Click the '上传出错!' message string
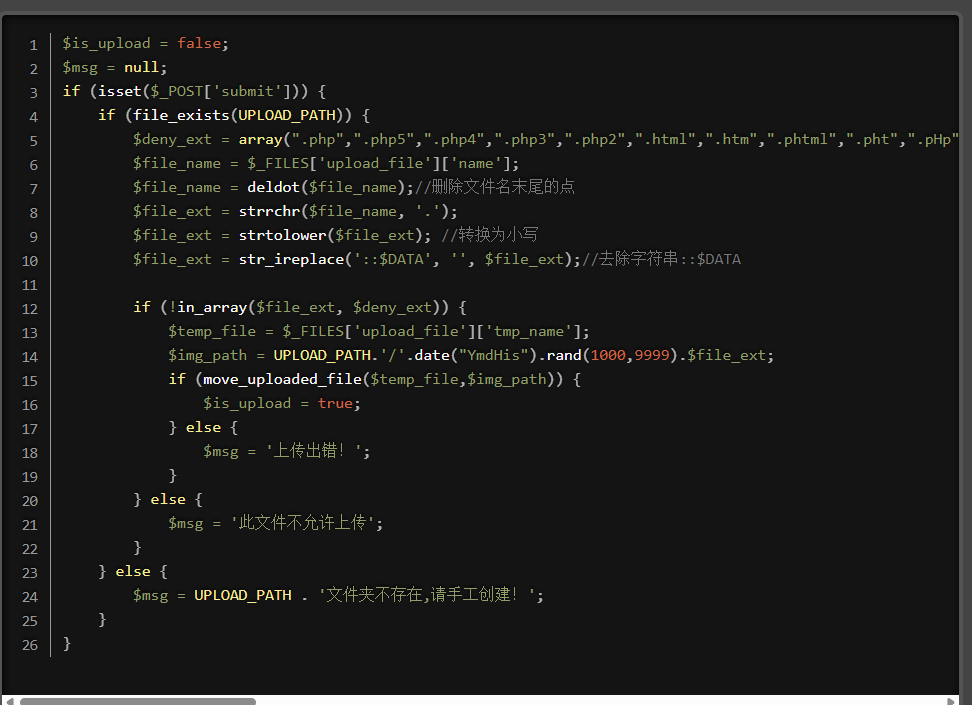The image size is (972, 705). coord(313,451)
